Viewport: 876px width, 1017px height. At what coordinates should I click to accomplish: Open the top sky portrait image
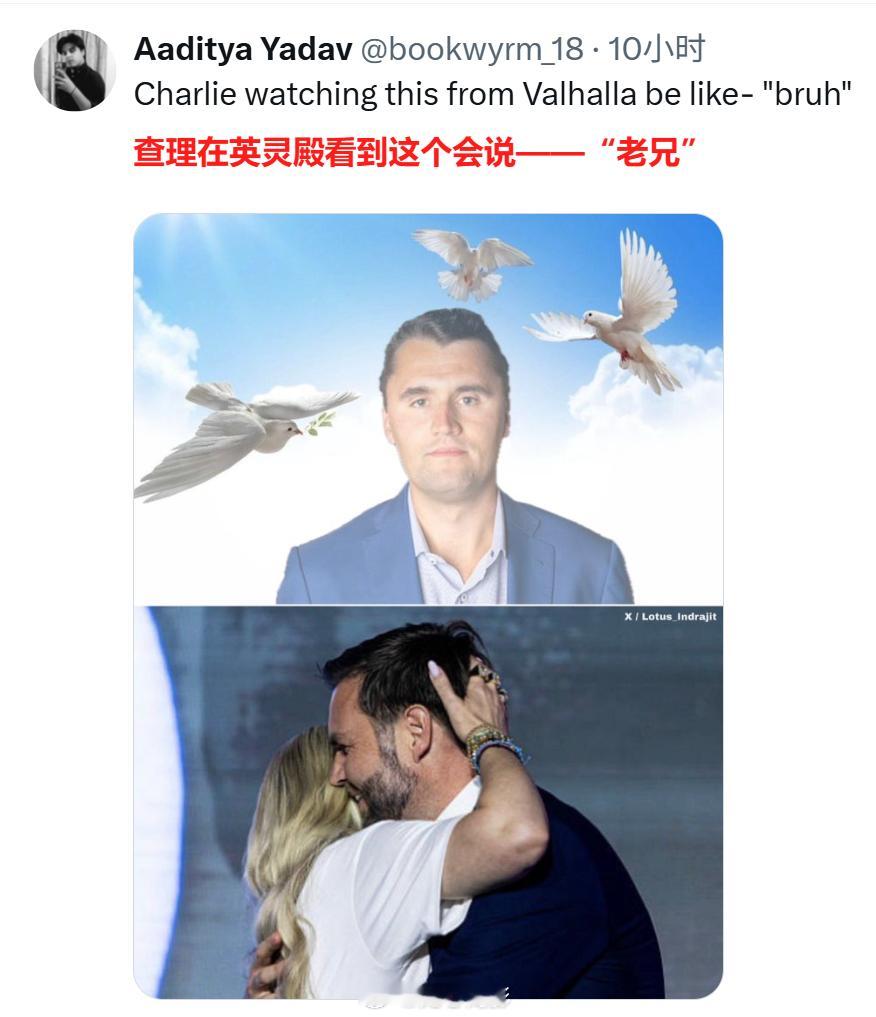(428, 409)
